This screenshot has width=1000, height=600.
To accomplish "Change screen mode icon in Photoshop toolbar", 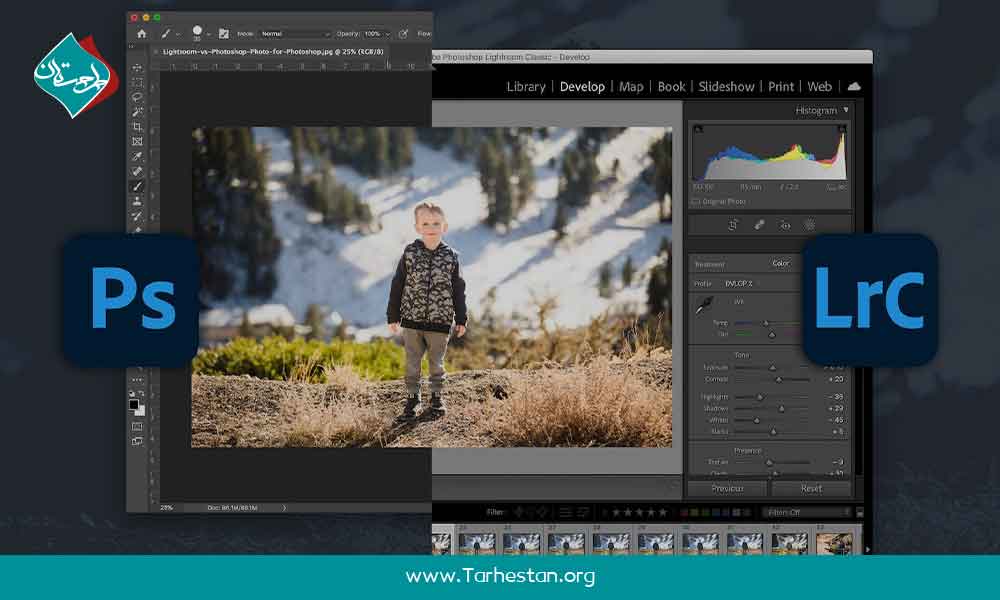I will coord(137,441).
